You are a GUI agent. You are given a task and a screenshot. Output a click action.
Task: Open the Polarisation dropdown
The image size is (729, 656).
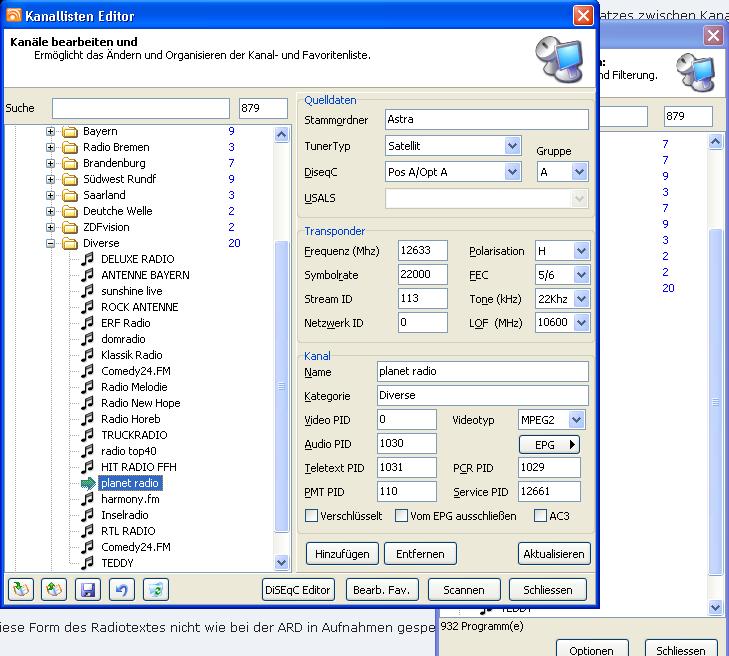581,251
